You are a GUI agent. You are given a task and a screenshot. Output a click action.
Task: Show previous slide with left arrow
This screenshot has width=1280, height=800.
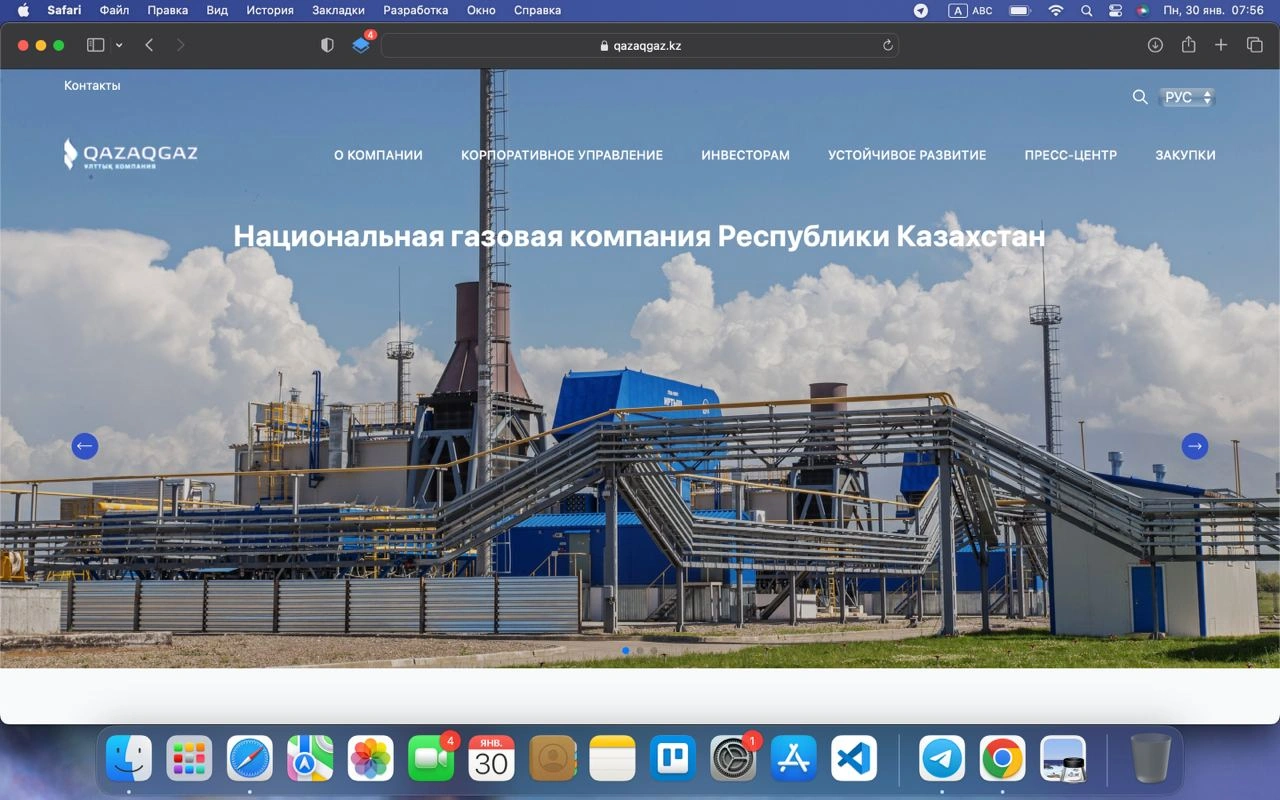(85, 446)
